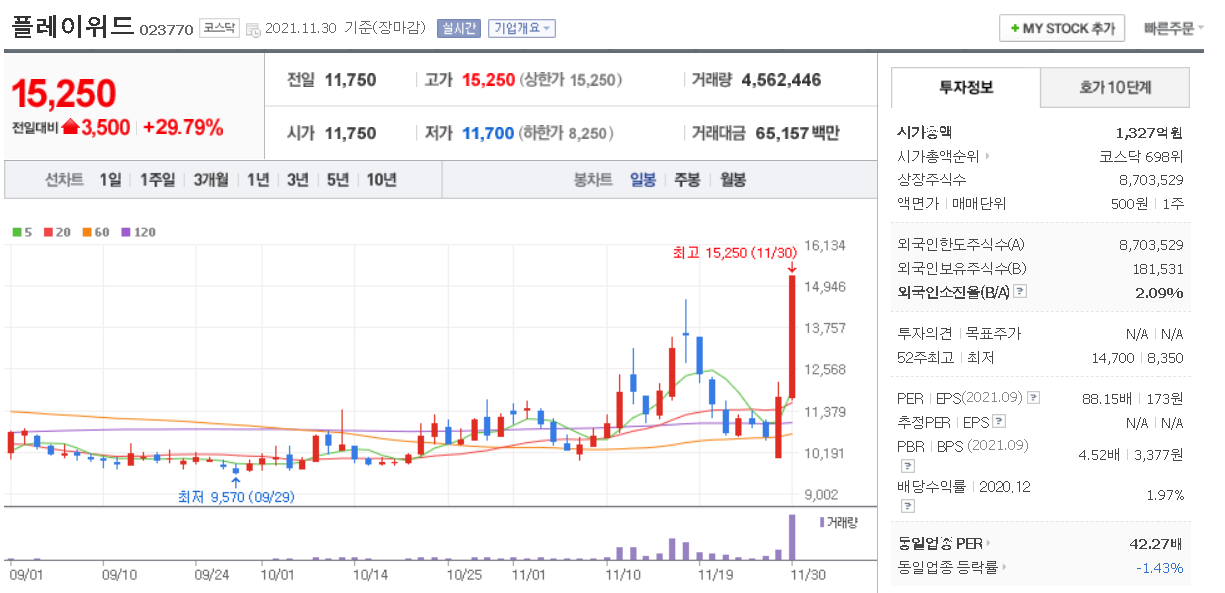Expand the 기업개요 dropdown
Viewport: 1225px width, 593px height.
click(522, 28)
